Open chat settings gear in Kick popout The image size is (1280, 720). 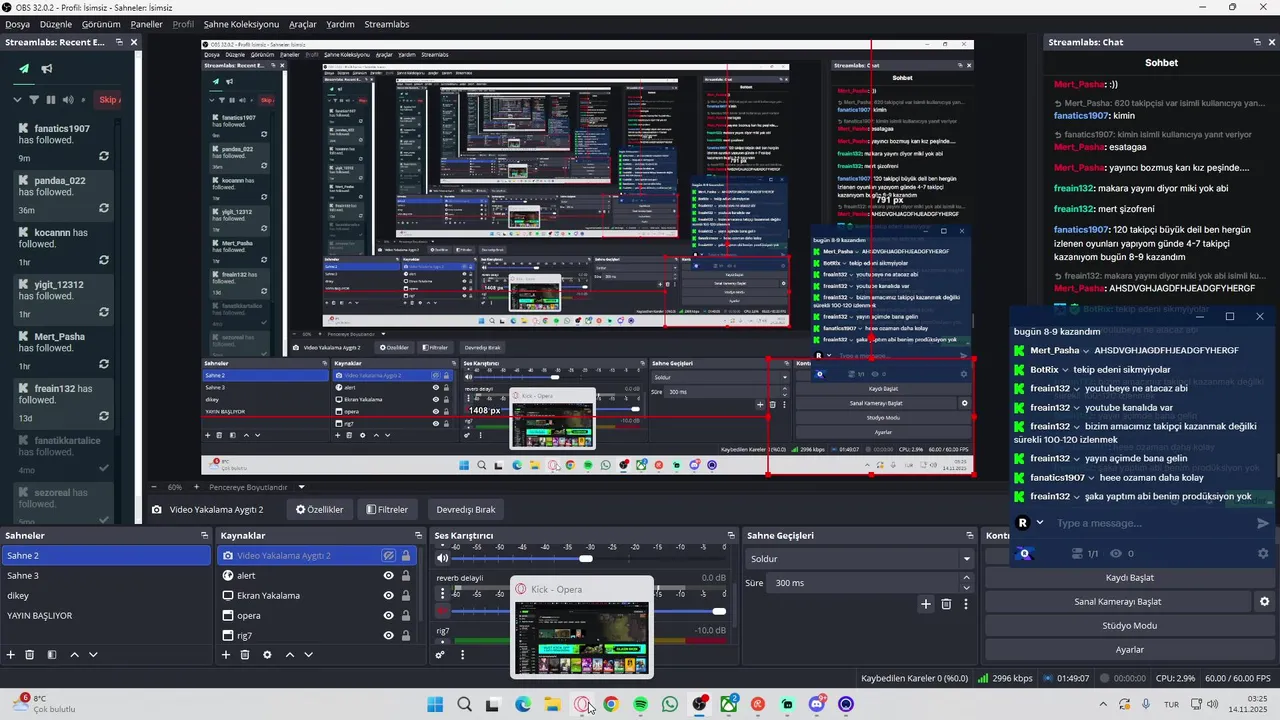click(x=1263, y=553)
